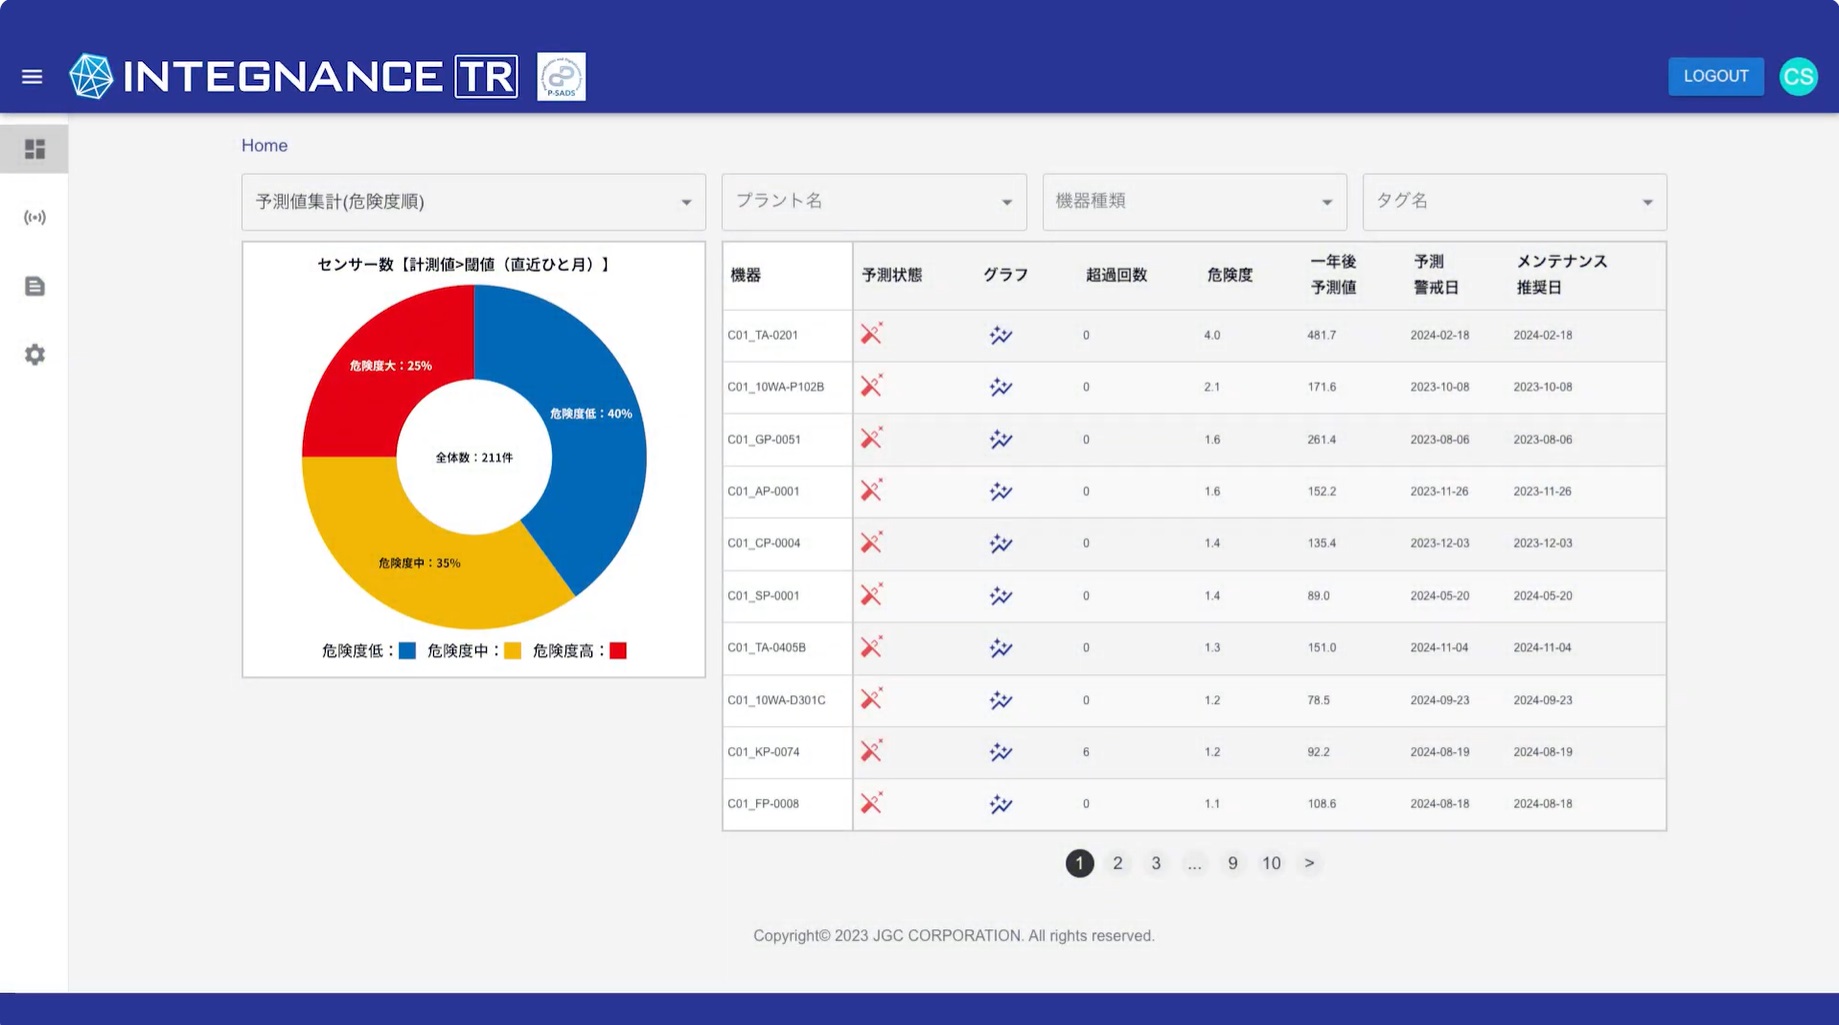Click the dashboard icon in sidebar
The height and width of the screenshot is (1025, 1839).
point(35,149)
